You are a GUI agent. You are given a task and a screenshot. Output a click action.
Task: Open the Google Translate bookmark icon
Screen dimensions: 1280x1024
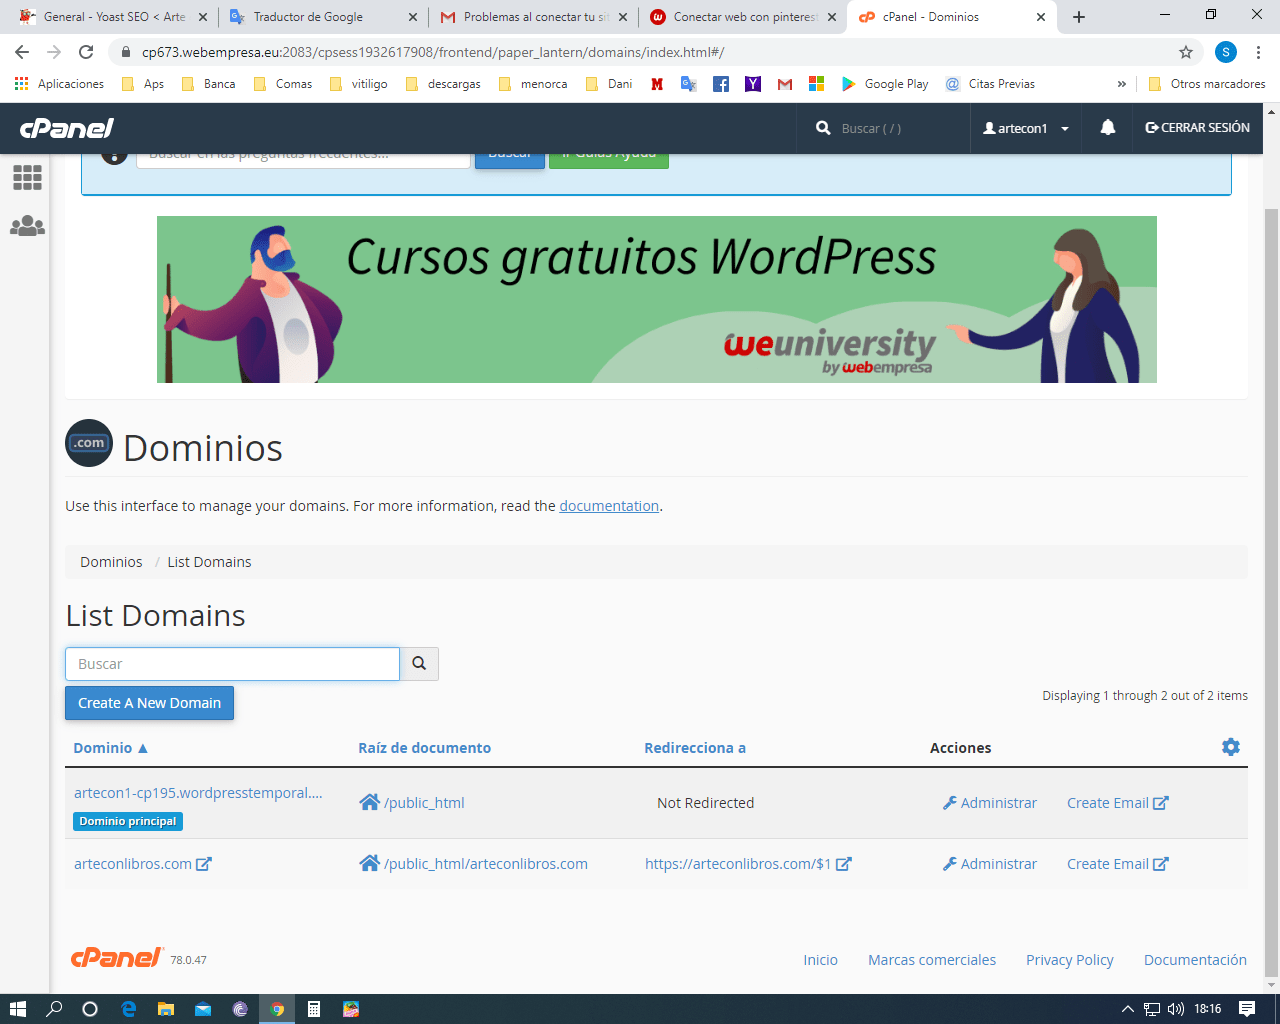pos(689,84)
